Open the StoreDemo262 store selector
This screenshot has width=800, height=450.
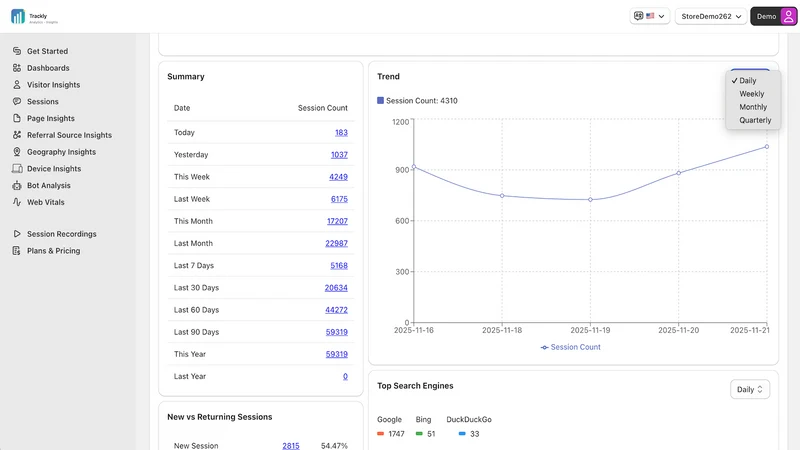(x=711, y=16)
